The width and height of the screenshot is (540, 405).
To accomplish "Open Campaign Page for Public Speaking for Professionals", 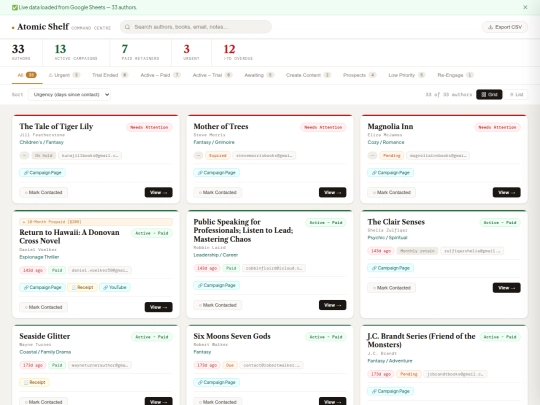I will click(x=217, y=285).
